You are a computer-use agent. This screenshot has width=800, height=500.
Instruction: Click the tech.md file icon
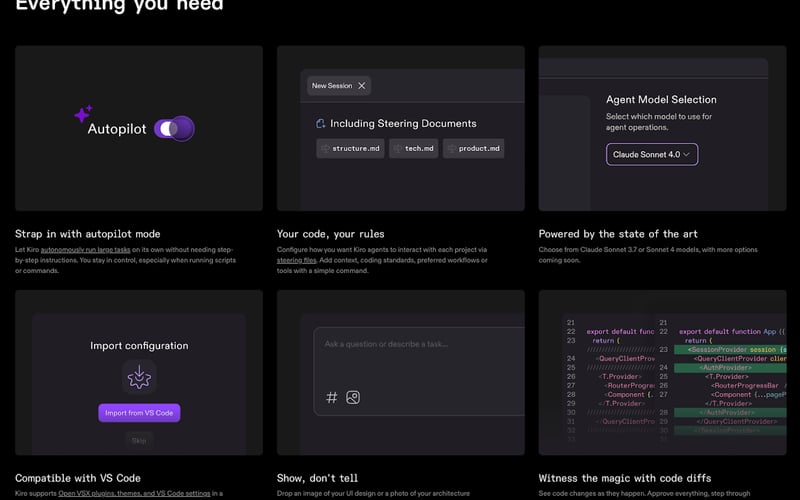[398, 148]
